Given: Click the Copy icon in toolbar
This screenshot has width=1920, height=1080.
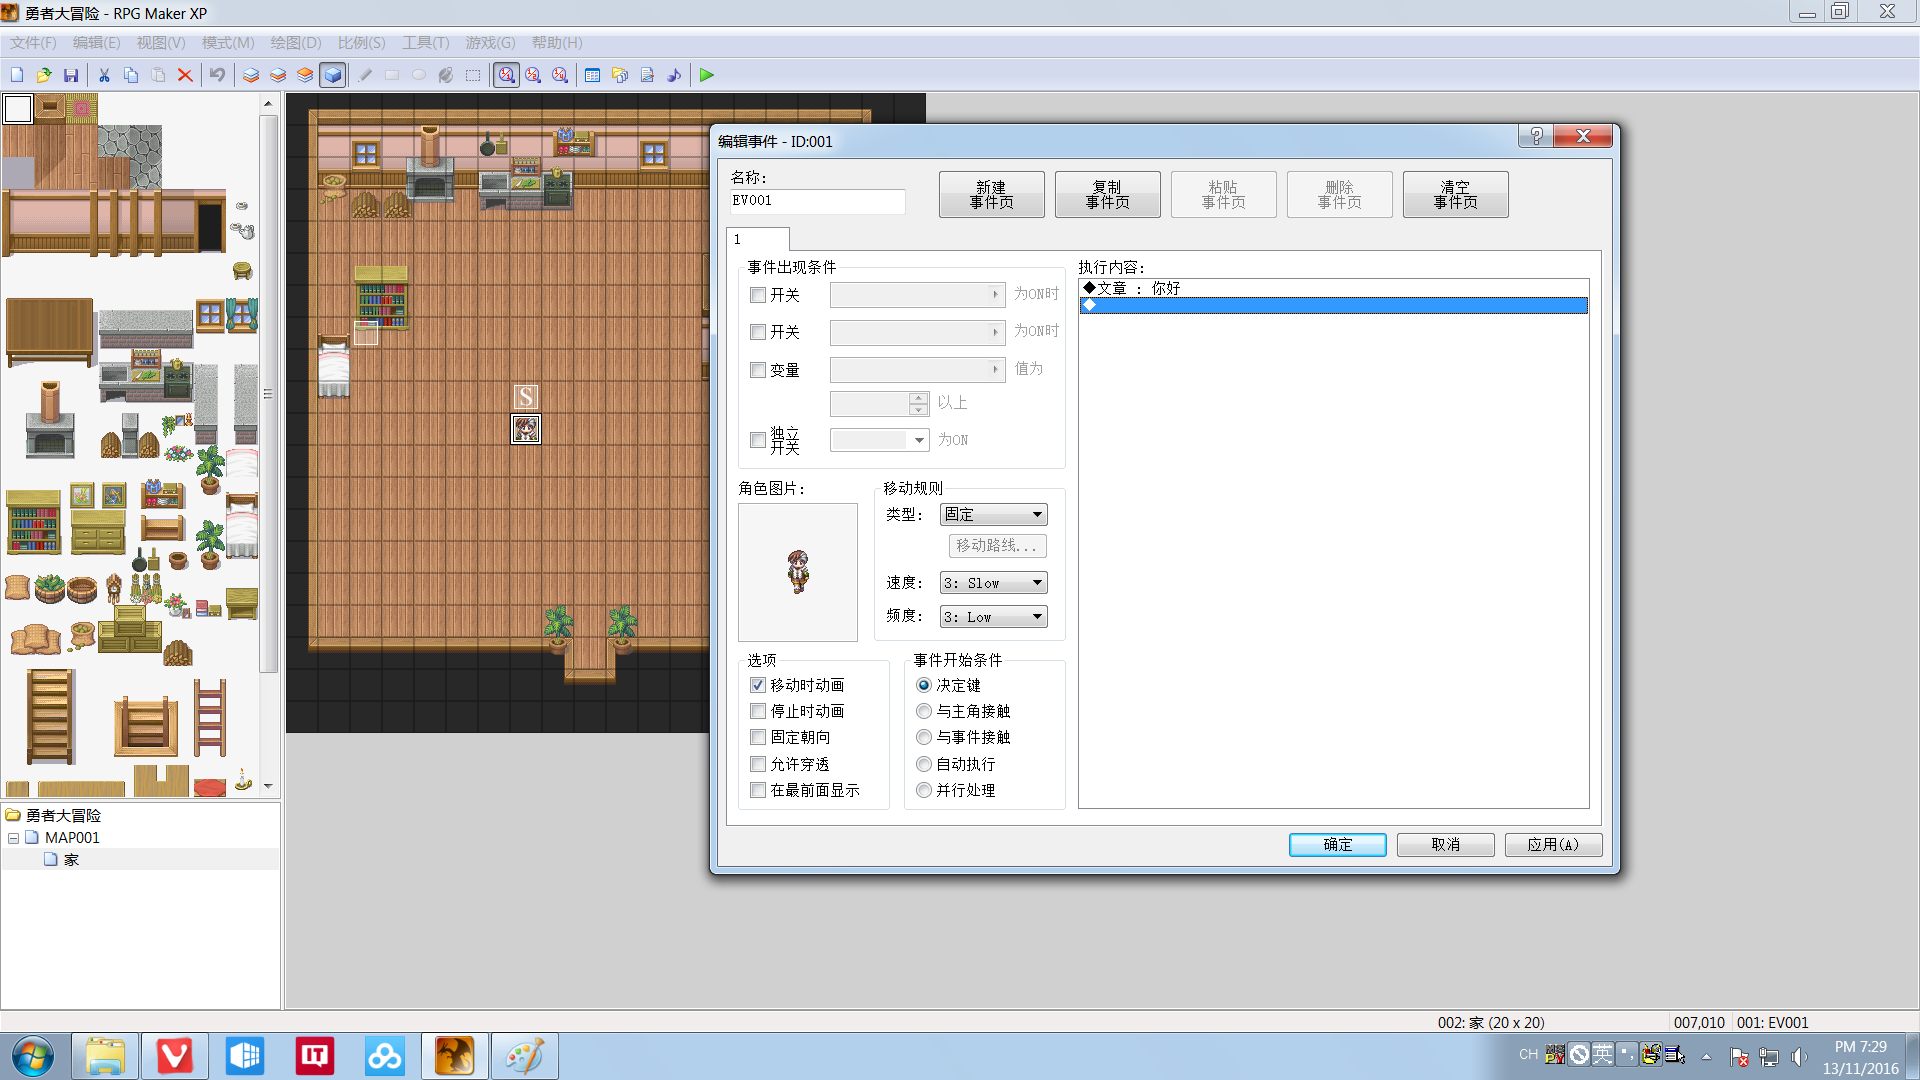Looking at the screenshot, I should pos(131,75).
